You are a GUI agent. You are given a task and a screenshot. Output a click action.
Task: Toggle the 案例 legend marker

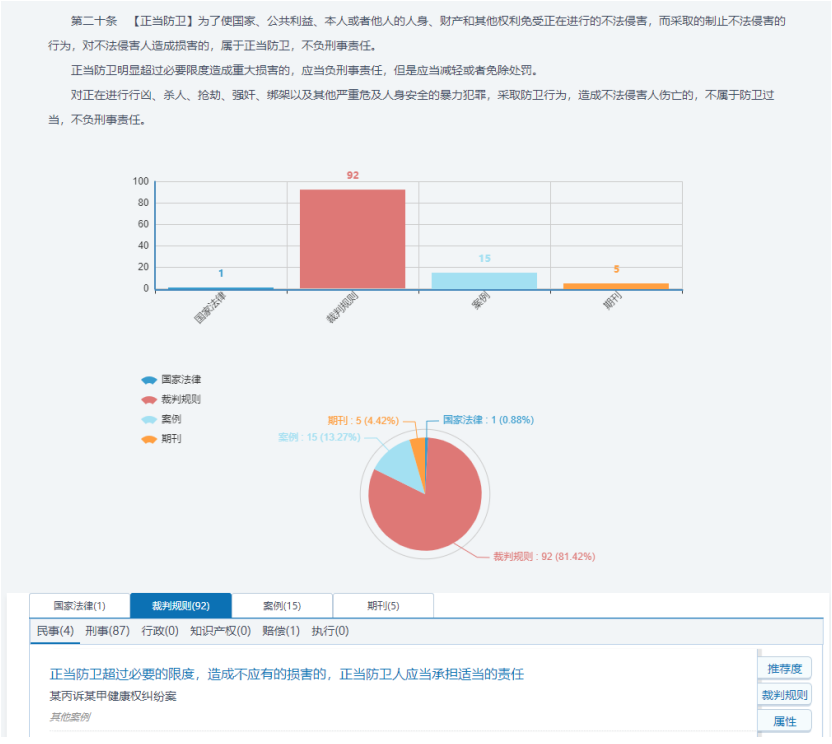pyautogui.click(x=149, y=419)
